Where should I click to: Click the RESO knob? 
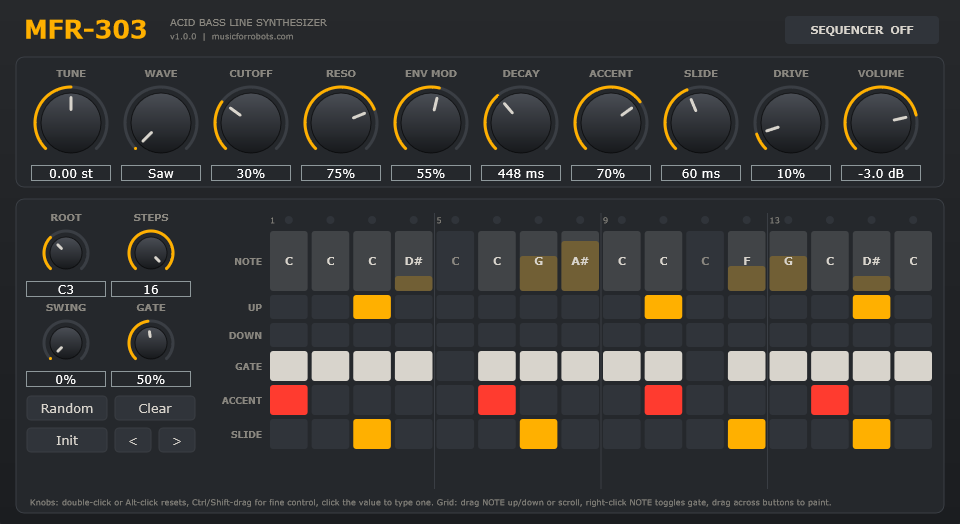tap(341, 121)
